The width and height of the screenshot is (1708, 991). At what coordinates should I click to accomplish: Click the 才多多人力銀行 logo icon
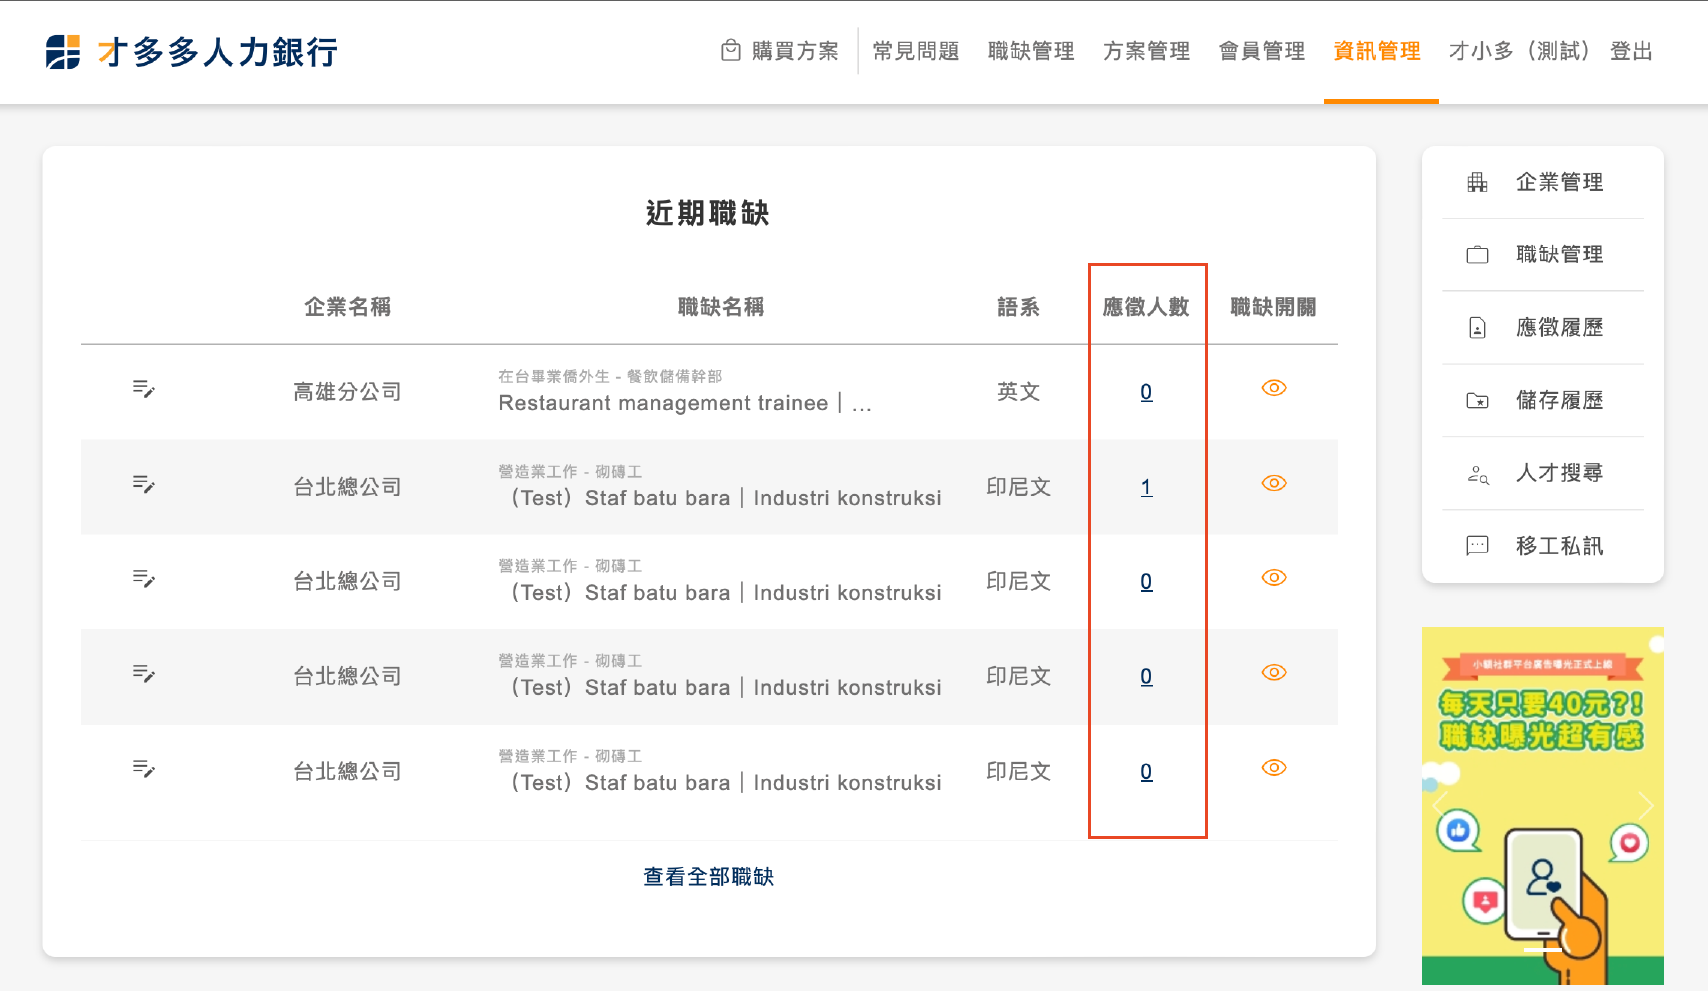tap(63, 52)
